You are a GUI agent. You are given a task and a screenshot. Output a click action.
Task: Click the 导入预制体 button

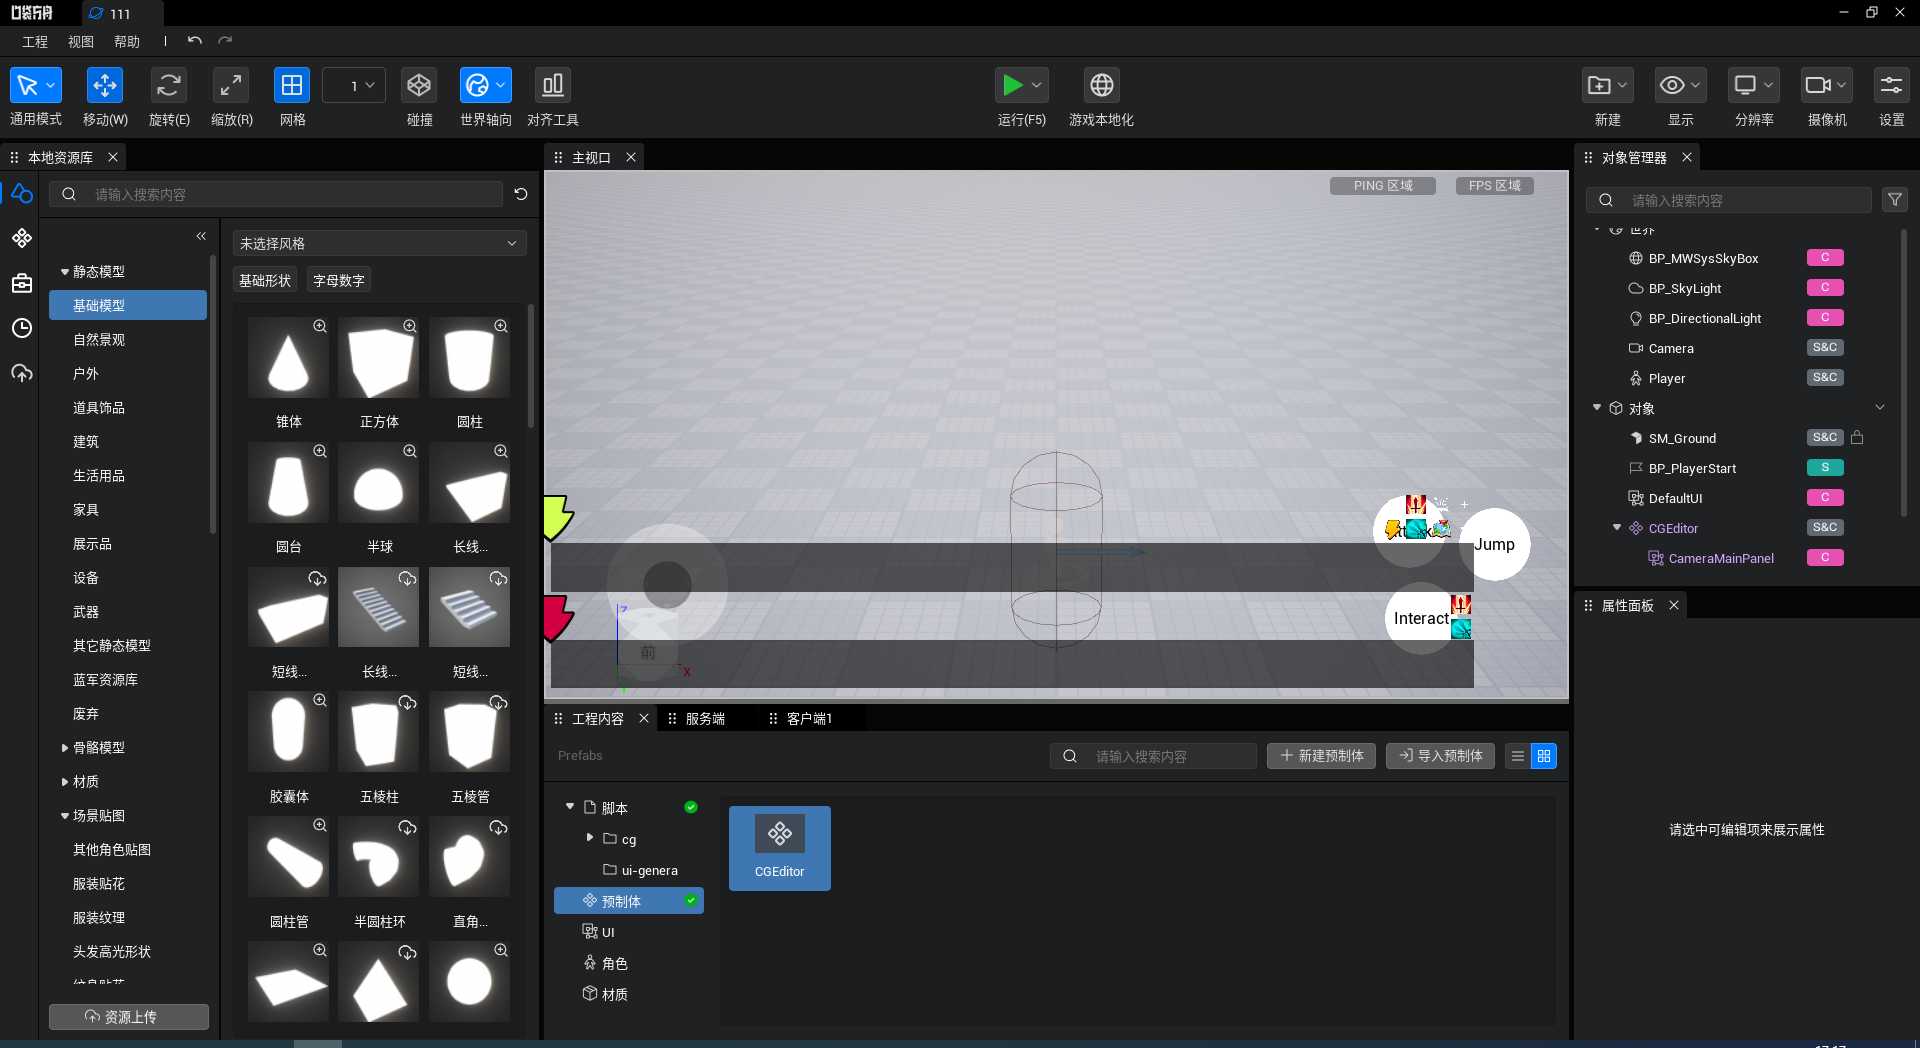pyautogui.click(x=1440, y=756)
